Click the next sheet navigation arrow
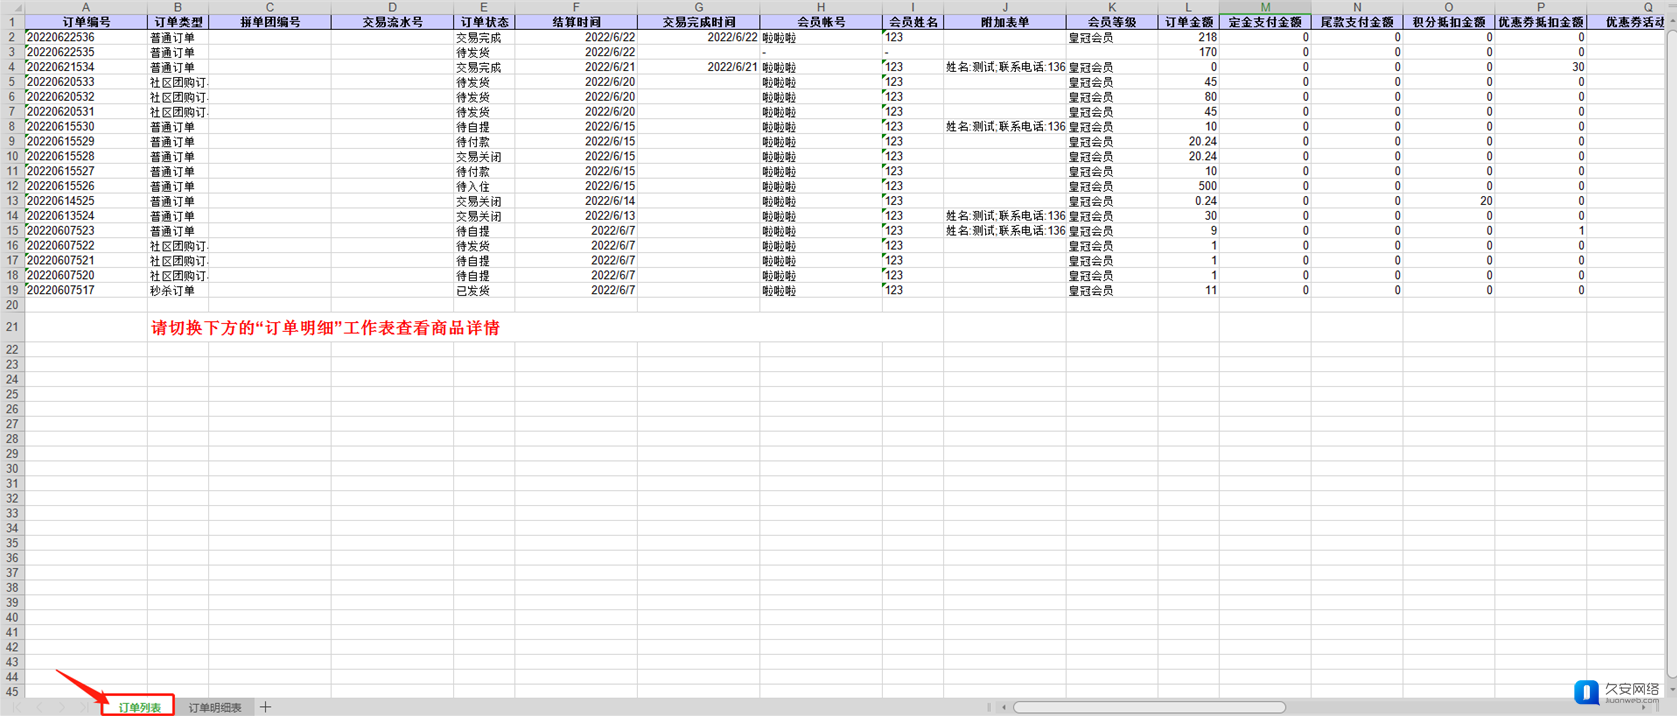The image size is (1677, 718). coord(62,707)
